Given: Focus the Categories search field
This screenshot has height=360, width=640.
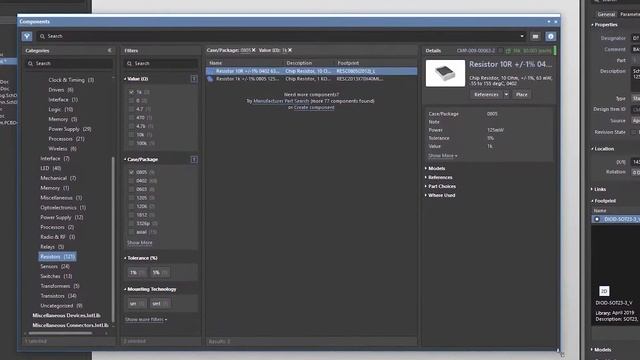Looking at the screenshot, I should tap(69, 64).
